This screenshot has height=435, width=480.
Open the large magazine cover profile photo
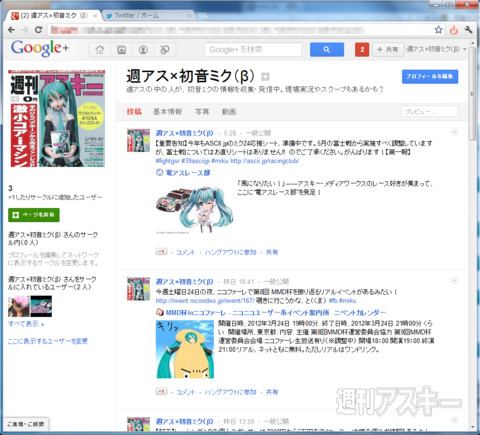57,118
